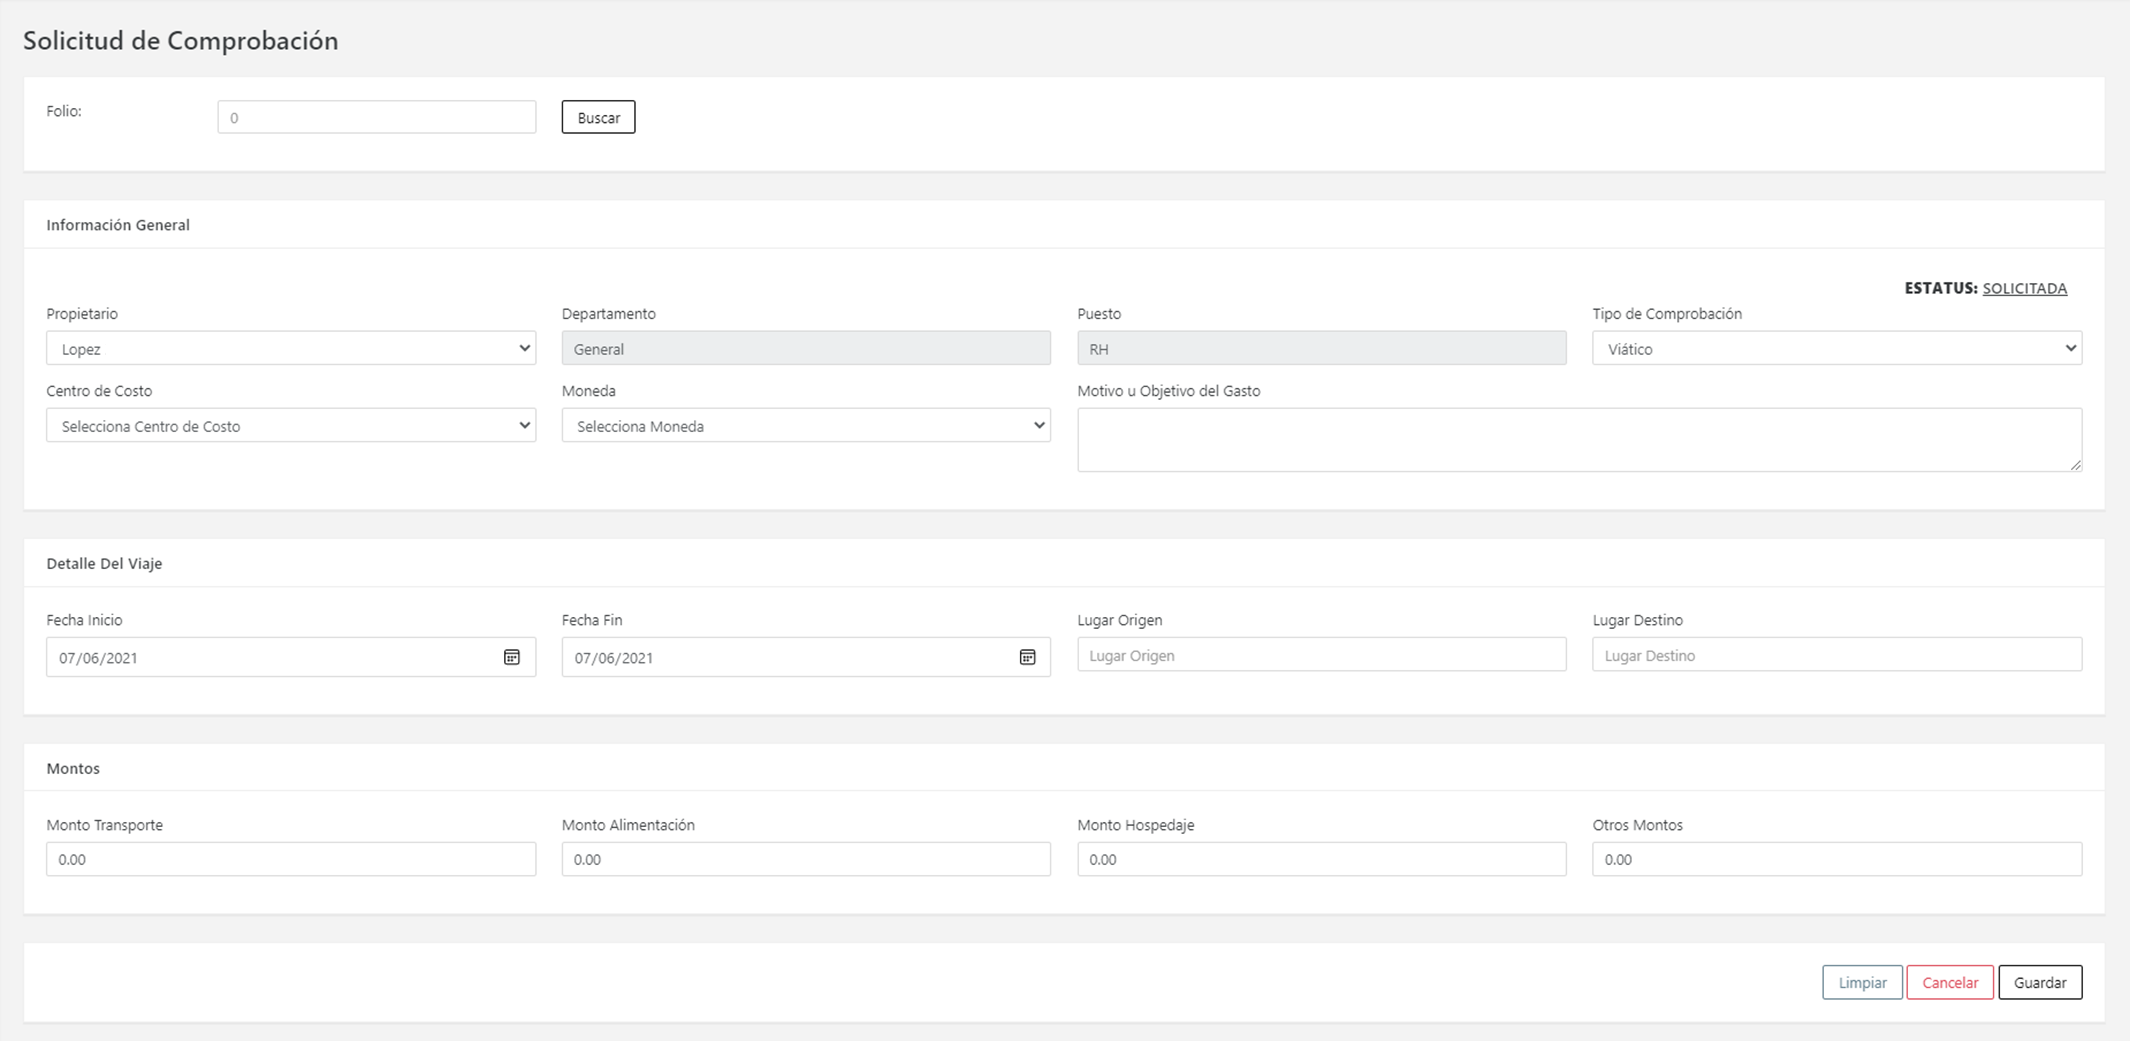Click the Limpiar button
The height and width of the screenshot is (1041, 2130).
point(1861,982)
